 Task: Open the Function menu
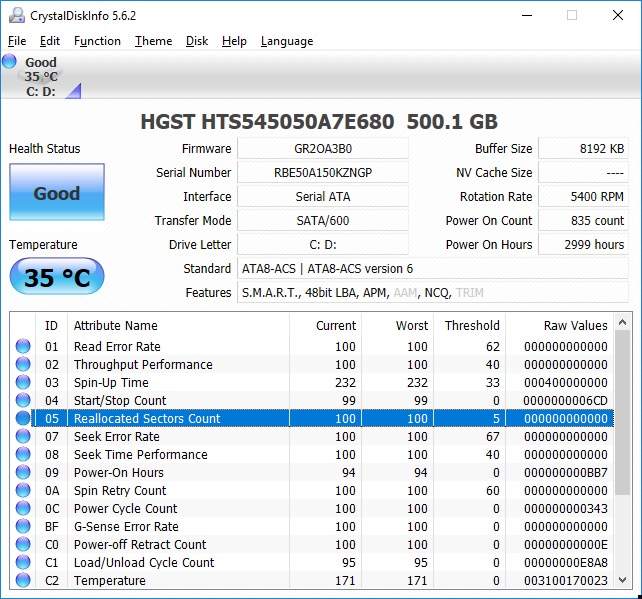pos(97,41)
